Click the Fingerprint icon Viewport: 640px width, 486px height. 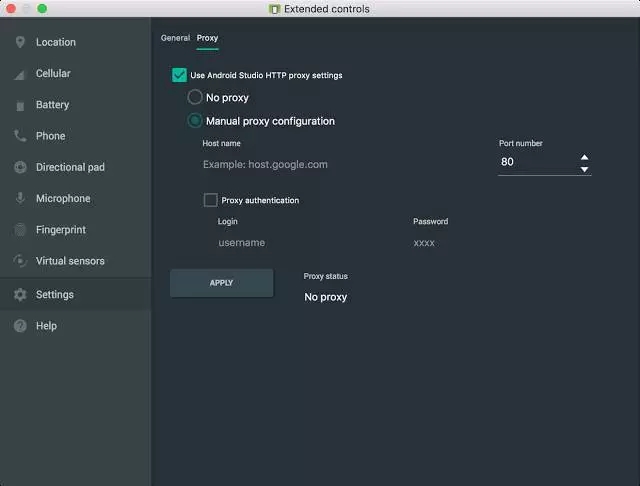20,230
